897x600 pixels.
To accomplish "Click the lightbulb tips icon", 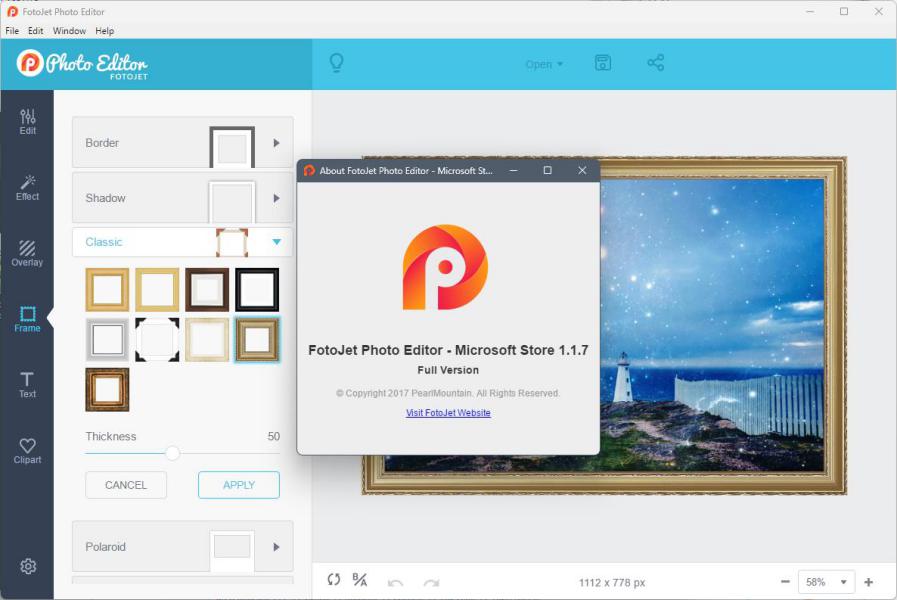I will pyautogui.click(x=336, y=63).
